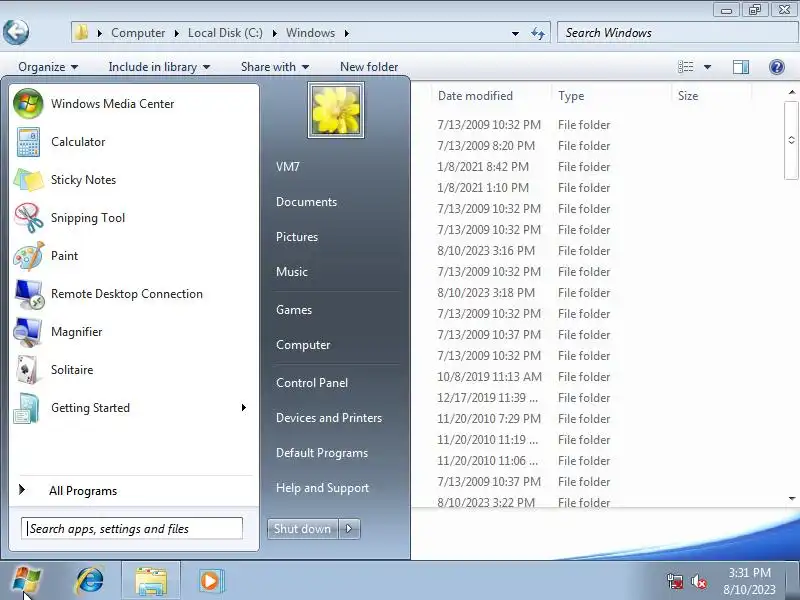
Task: Click the network status tray icon
Action: point(675,581)
